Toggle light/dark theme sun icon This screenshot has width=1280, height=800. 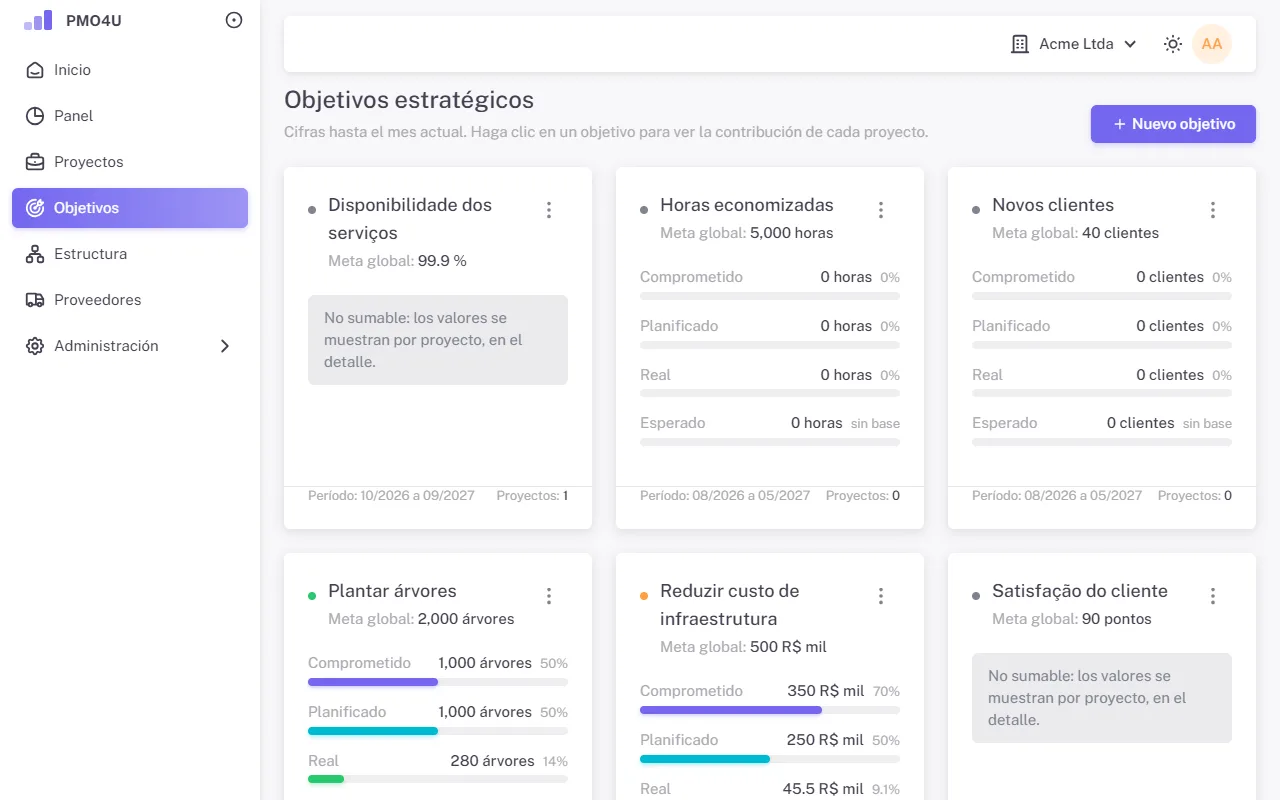pos(1173,44)
